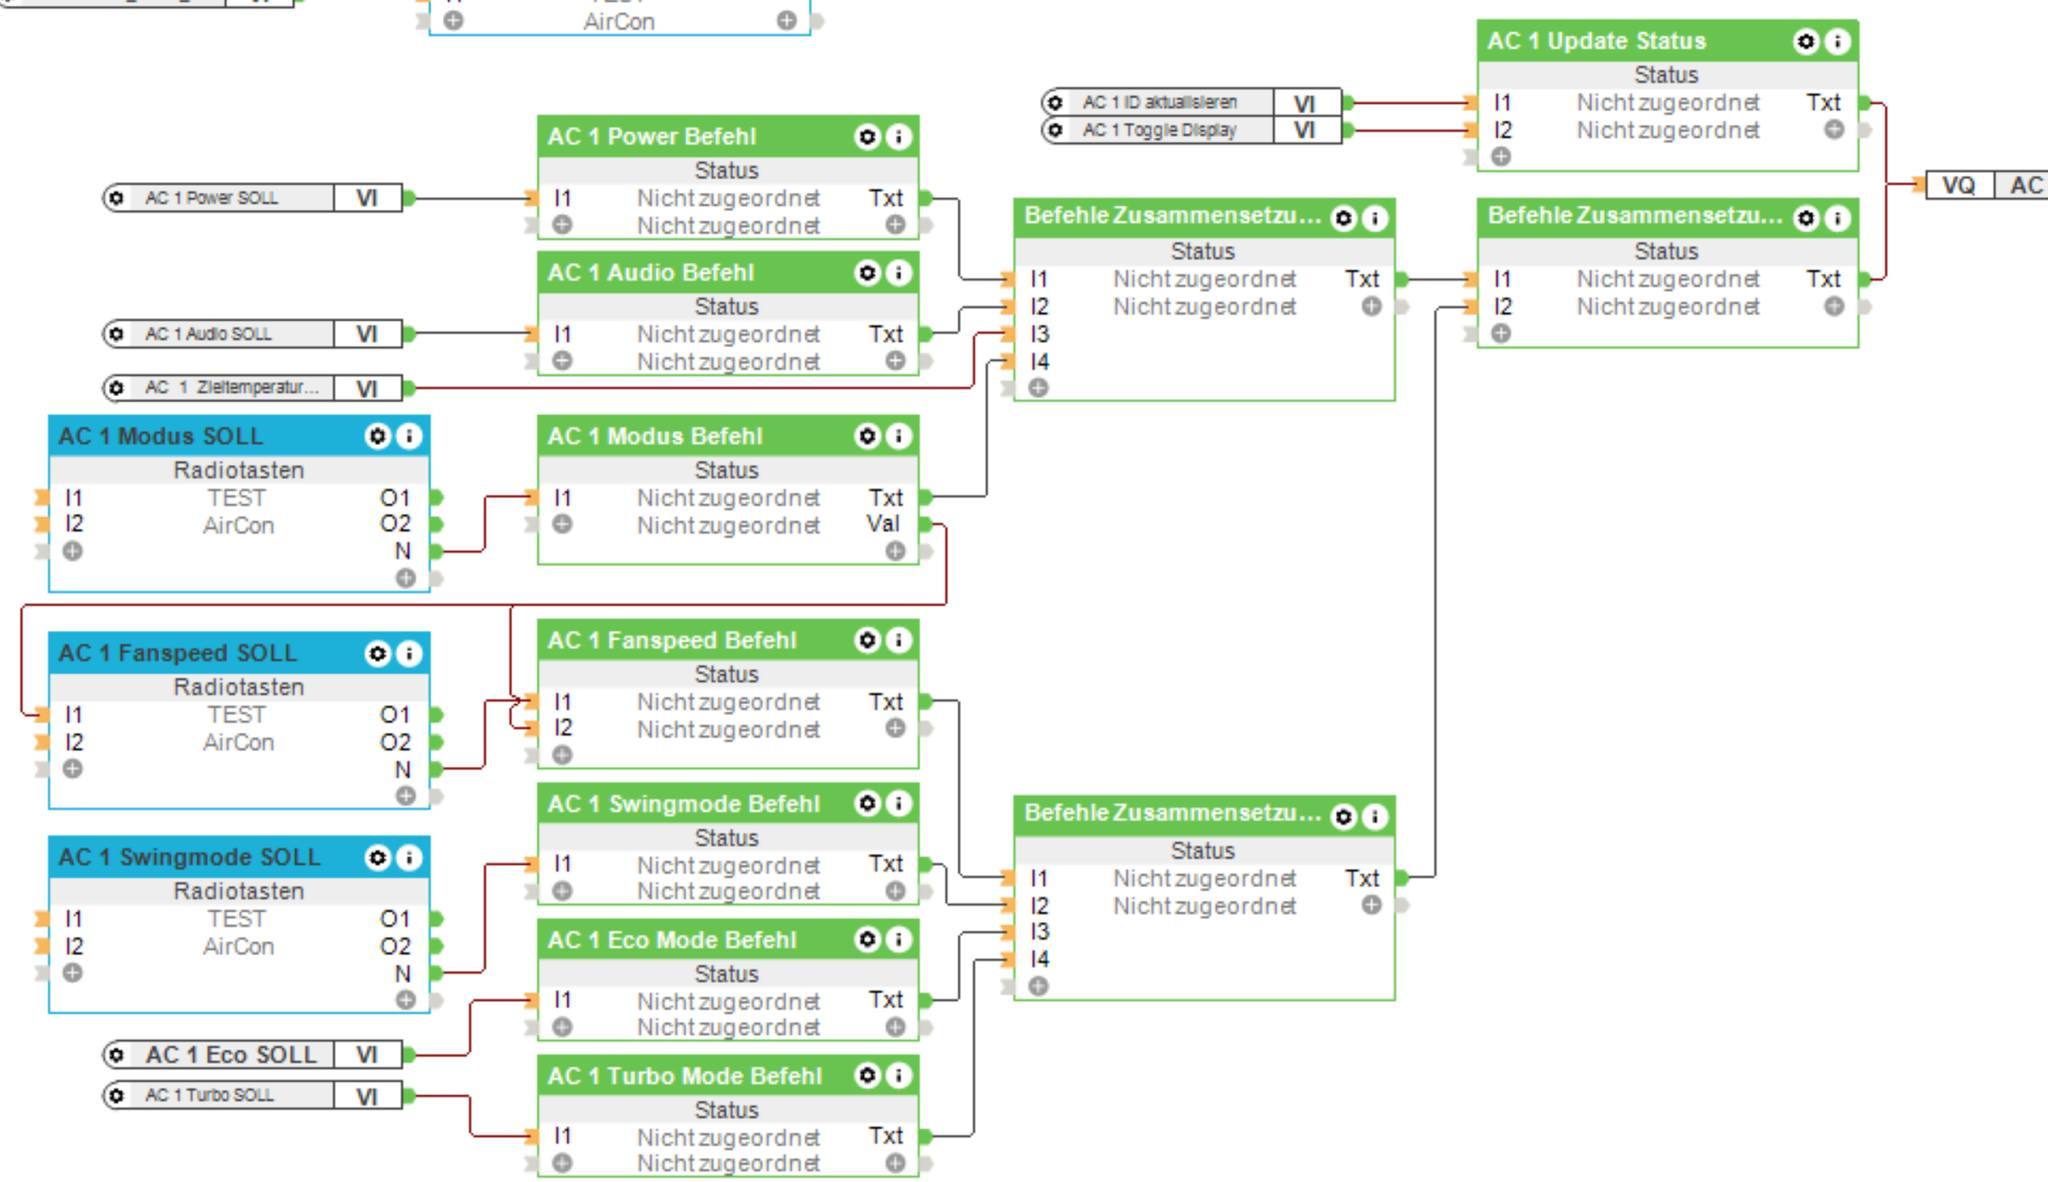Click the VQ virtual output on the right
Image resolution: width=2048 pixels, height=1182 pixels.
click(1958, 185)
